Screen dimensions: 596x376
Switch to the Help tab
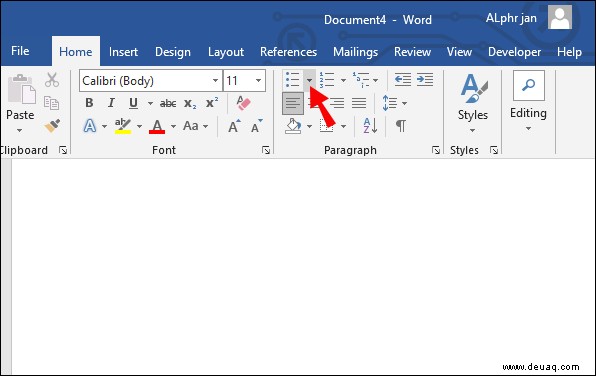569,52
